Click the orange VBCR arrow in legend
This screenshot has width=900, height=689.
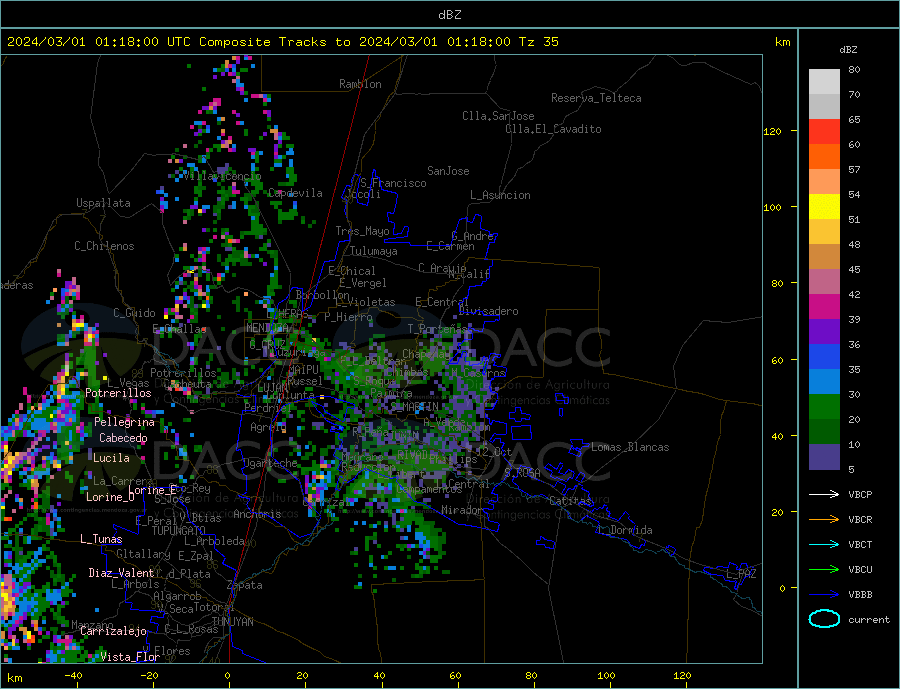[825, 520]
